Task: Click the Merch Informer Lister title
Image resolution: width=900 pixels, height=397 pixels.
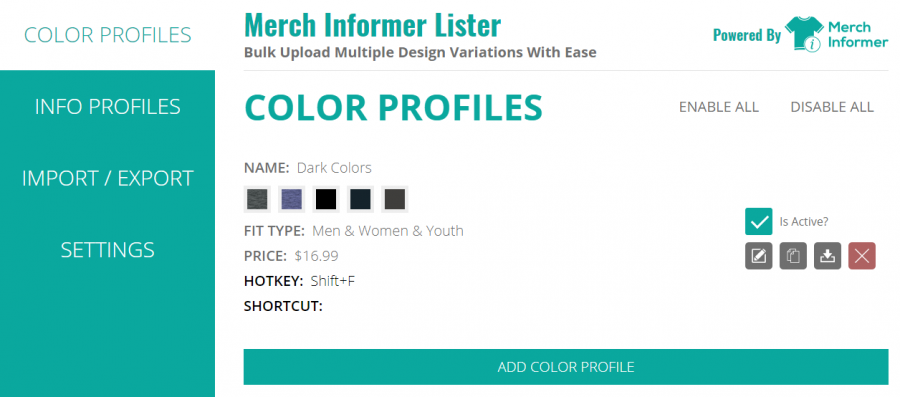Action: pos(373,25)
